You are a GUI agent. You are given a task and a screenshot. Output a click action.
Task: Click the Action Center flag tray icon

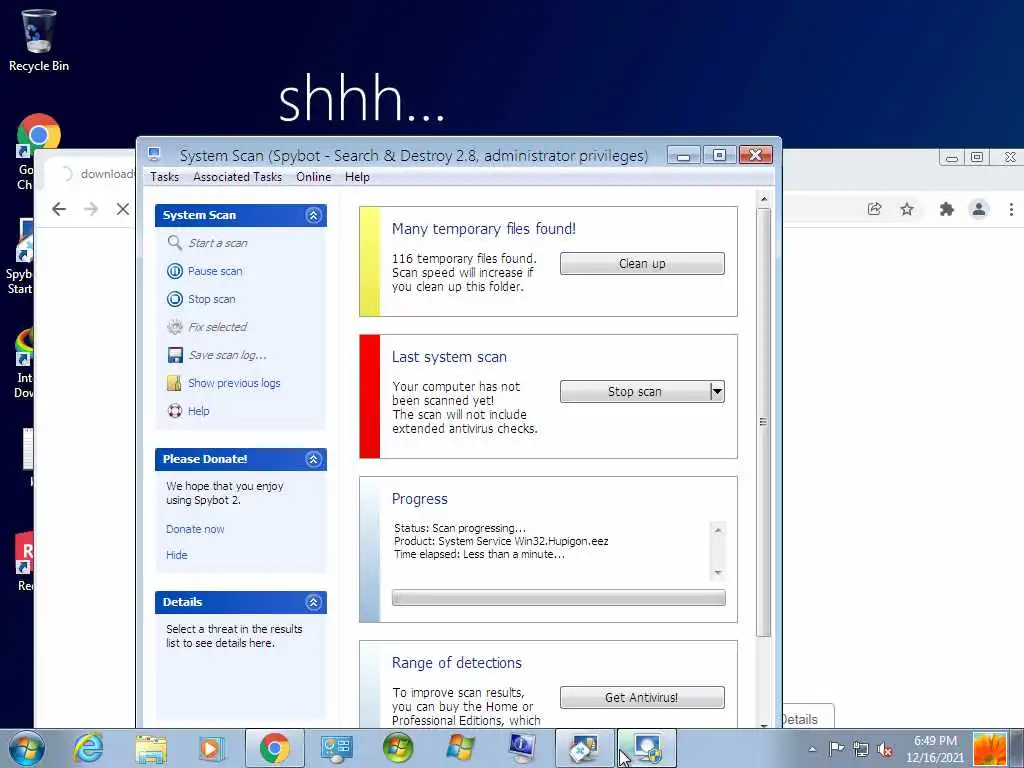point(837,748)
